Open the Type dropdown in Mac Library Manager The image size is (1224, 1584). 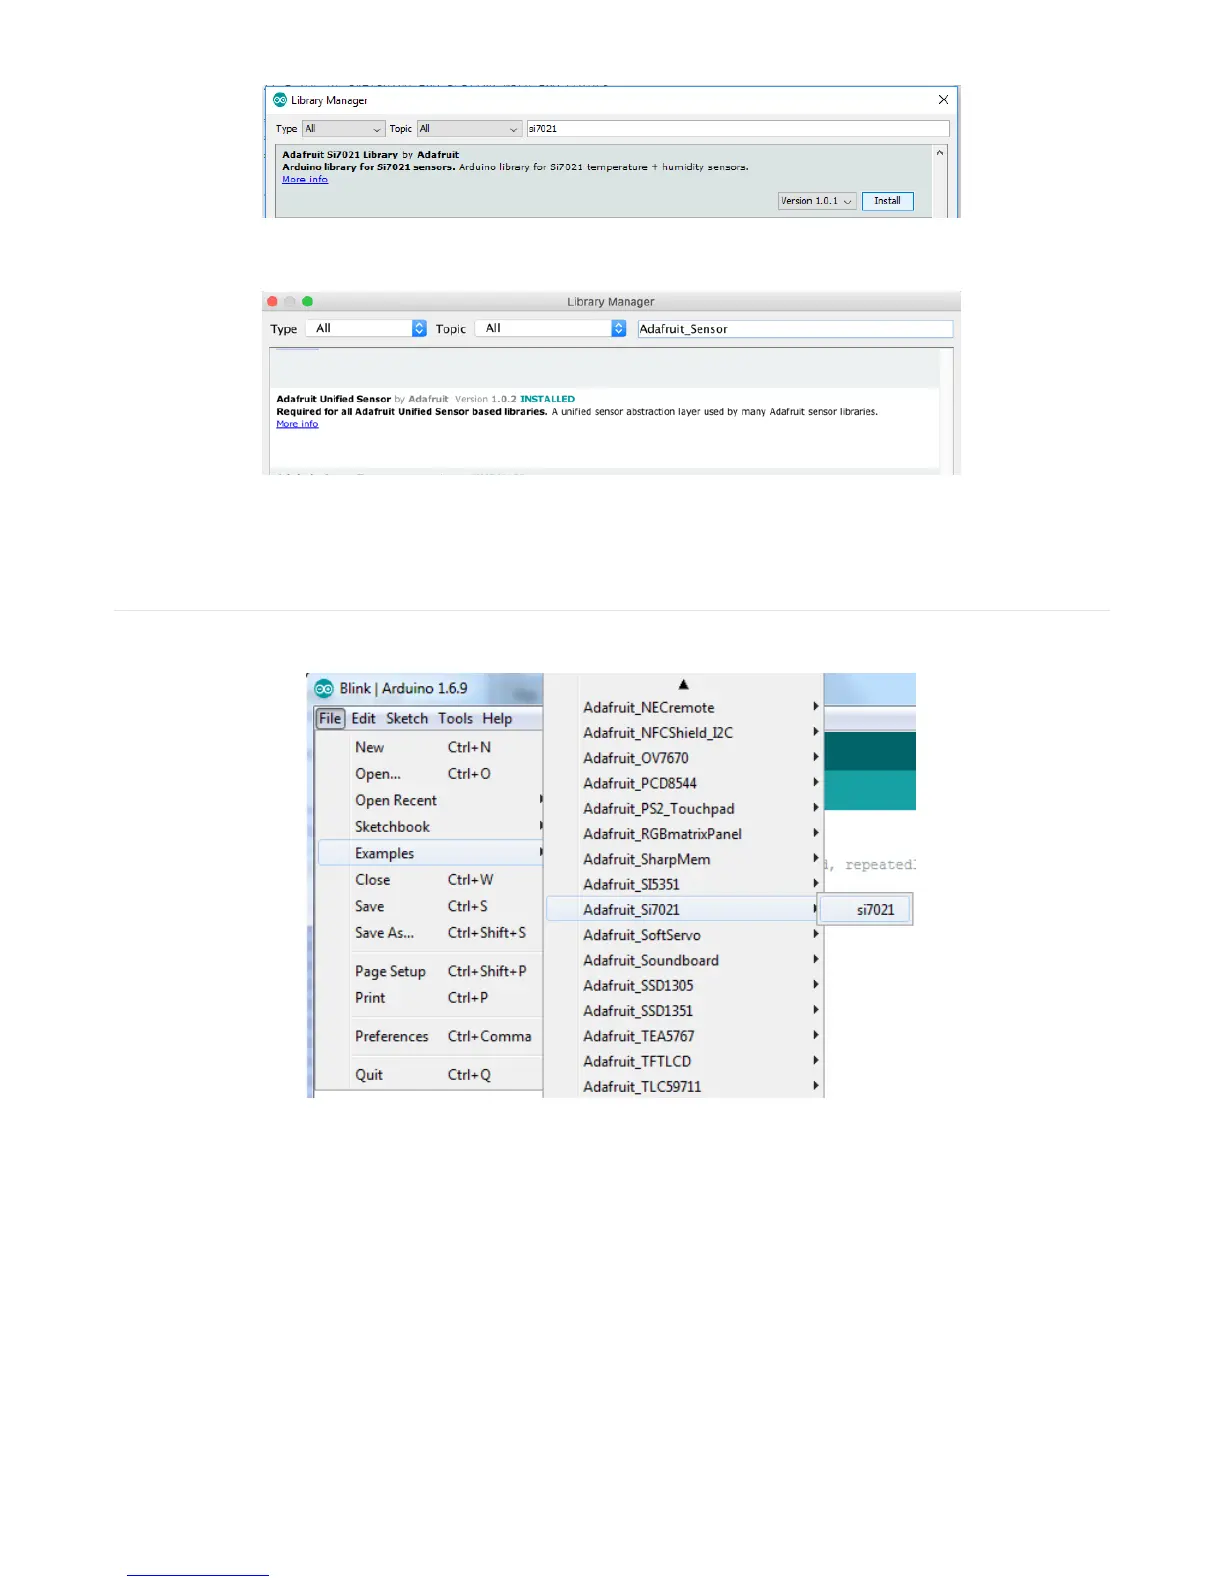coord(368,328)
